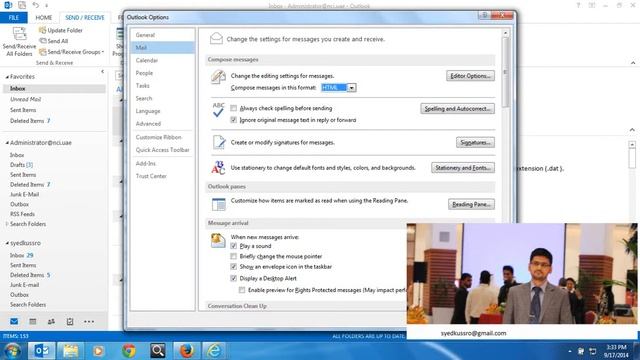640x360 pixels.
Task: Open Calendar view icon in navigation bar
Action: (x=33, y=322)
